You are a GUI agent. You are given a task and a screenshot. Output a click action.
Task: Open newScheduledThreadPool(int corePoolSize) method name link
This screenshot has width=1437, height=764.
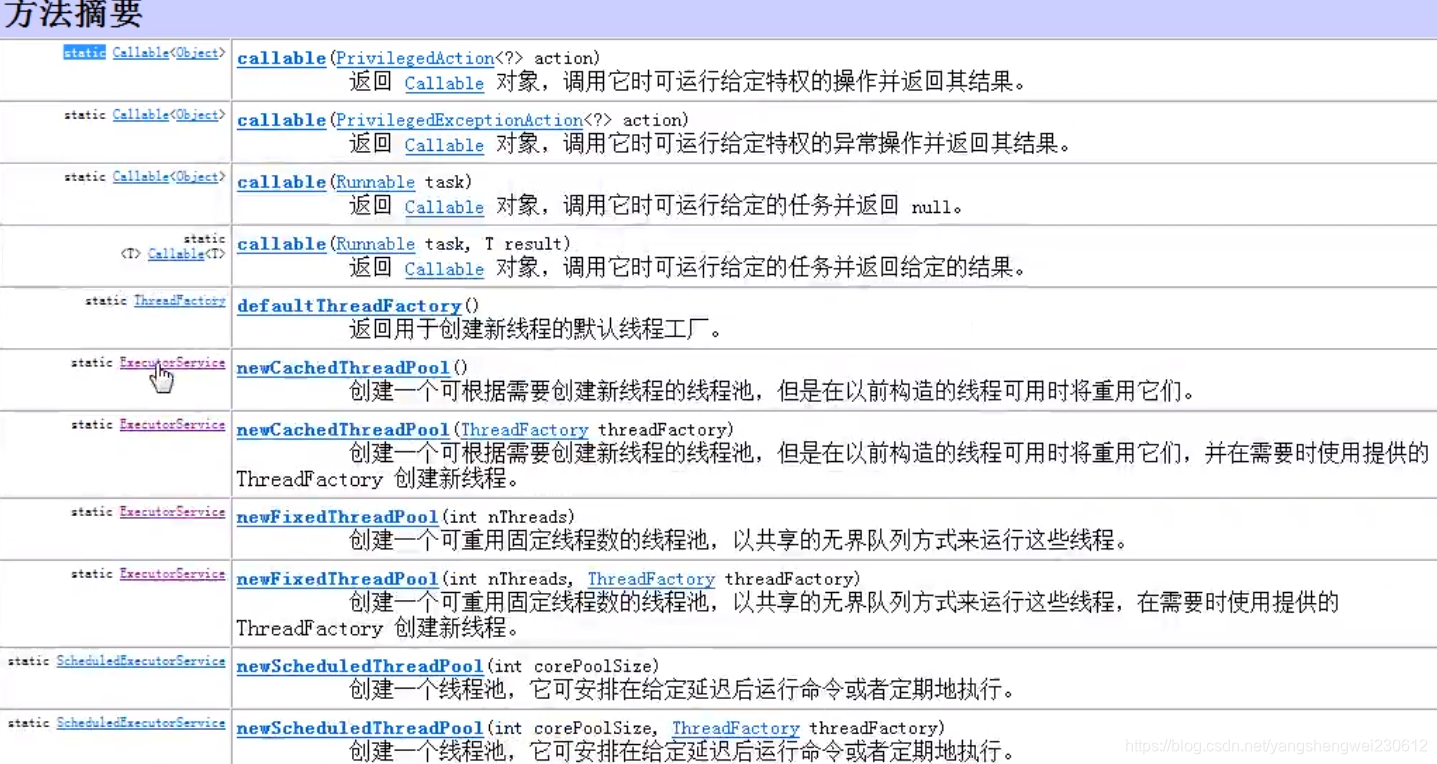tap(360, 666)
